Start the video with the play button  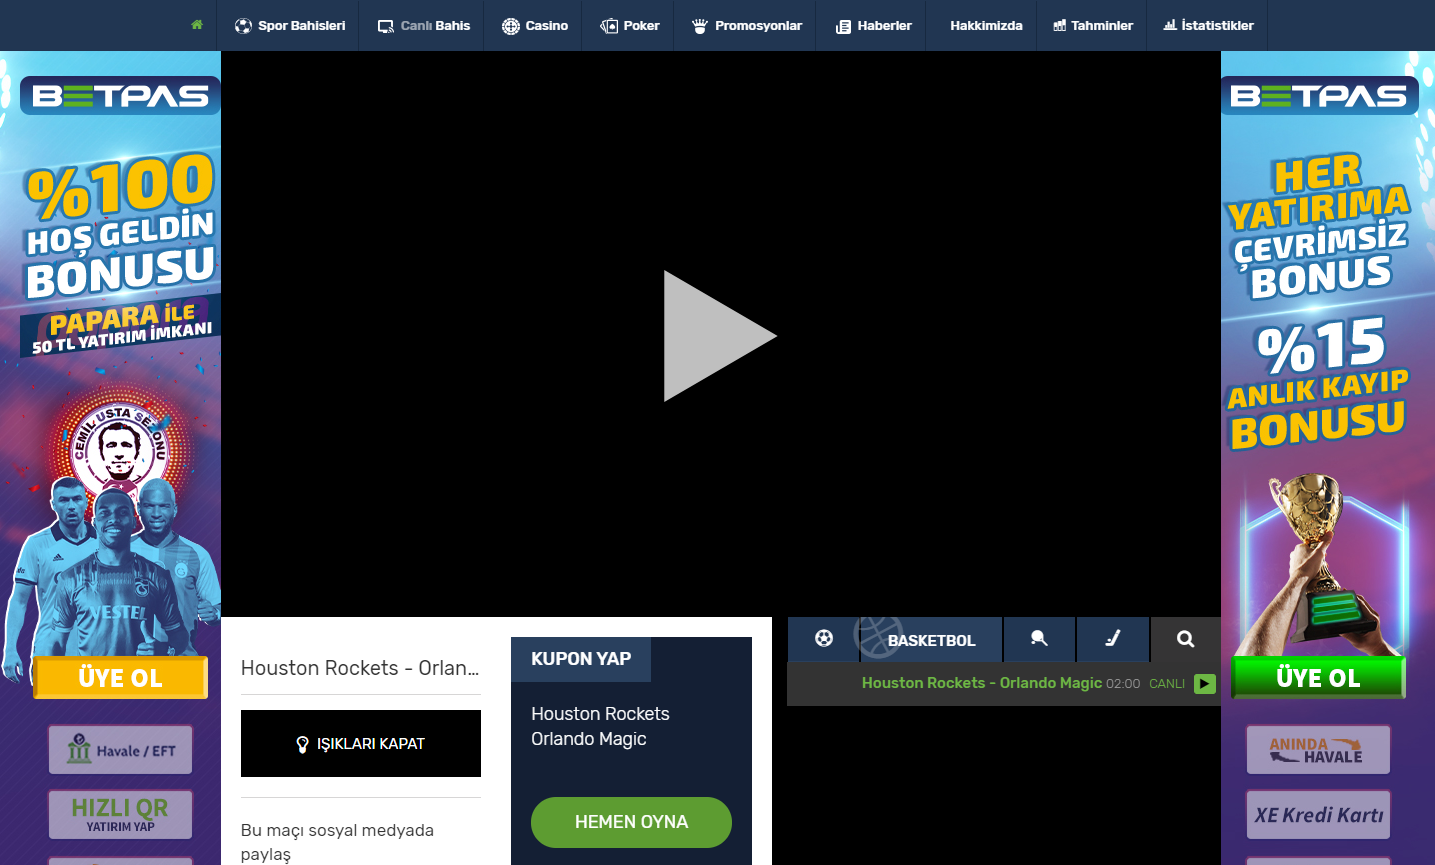720,336
